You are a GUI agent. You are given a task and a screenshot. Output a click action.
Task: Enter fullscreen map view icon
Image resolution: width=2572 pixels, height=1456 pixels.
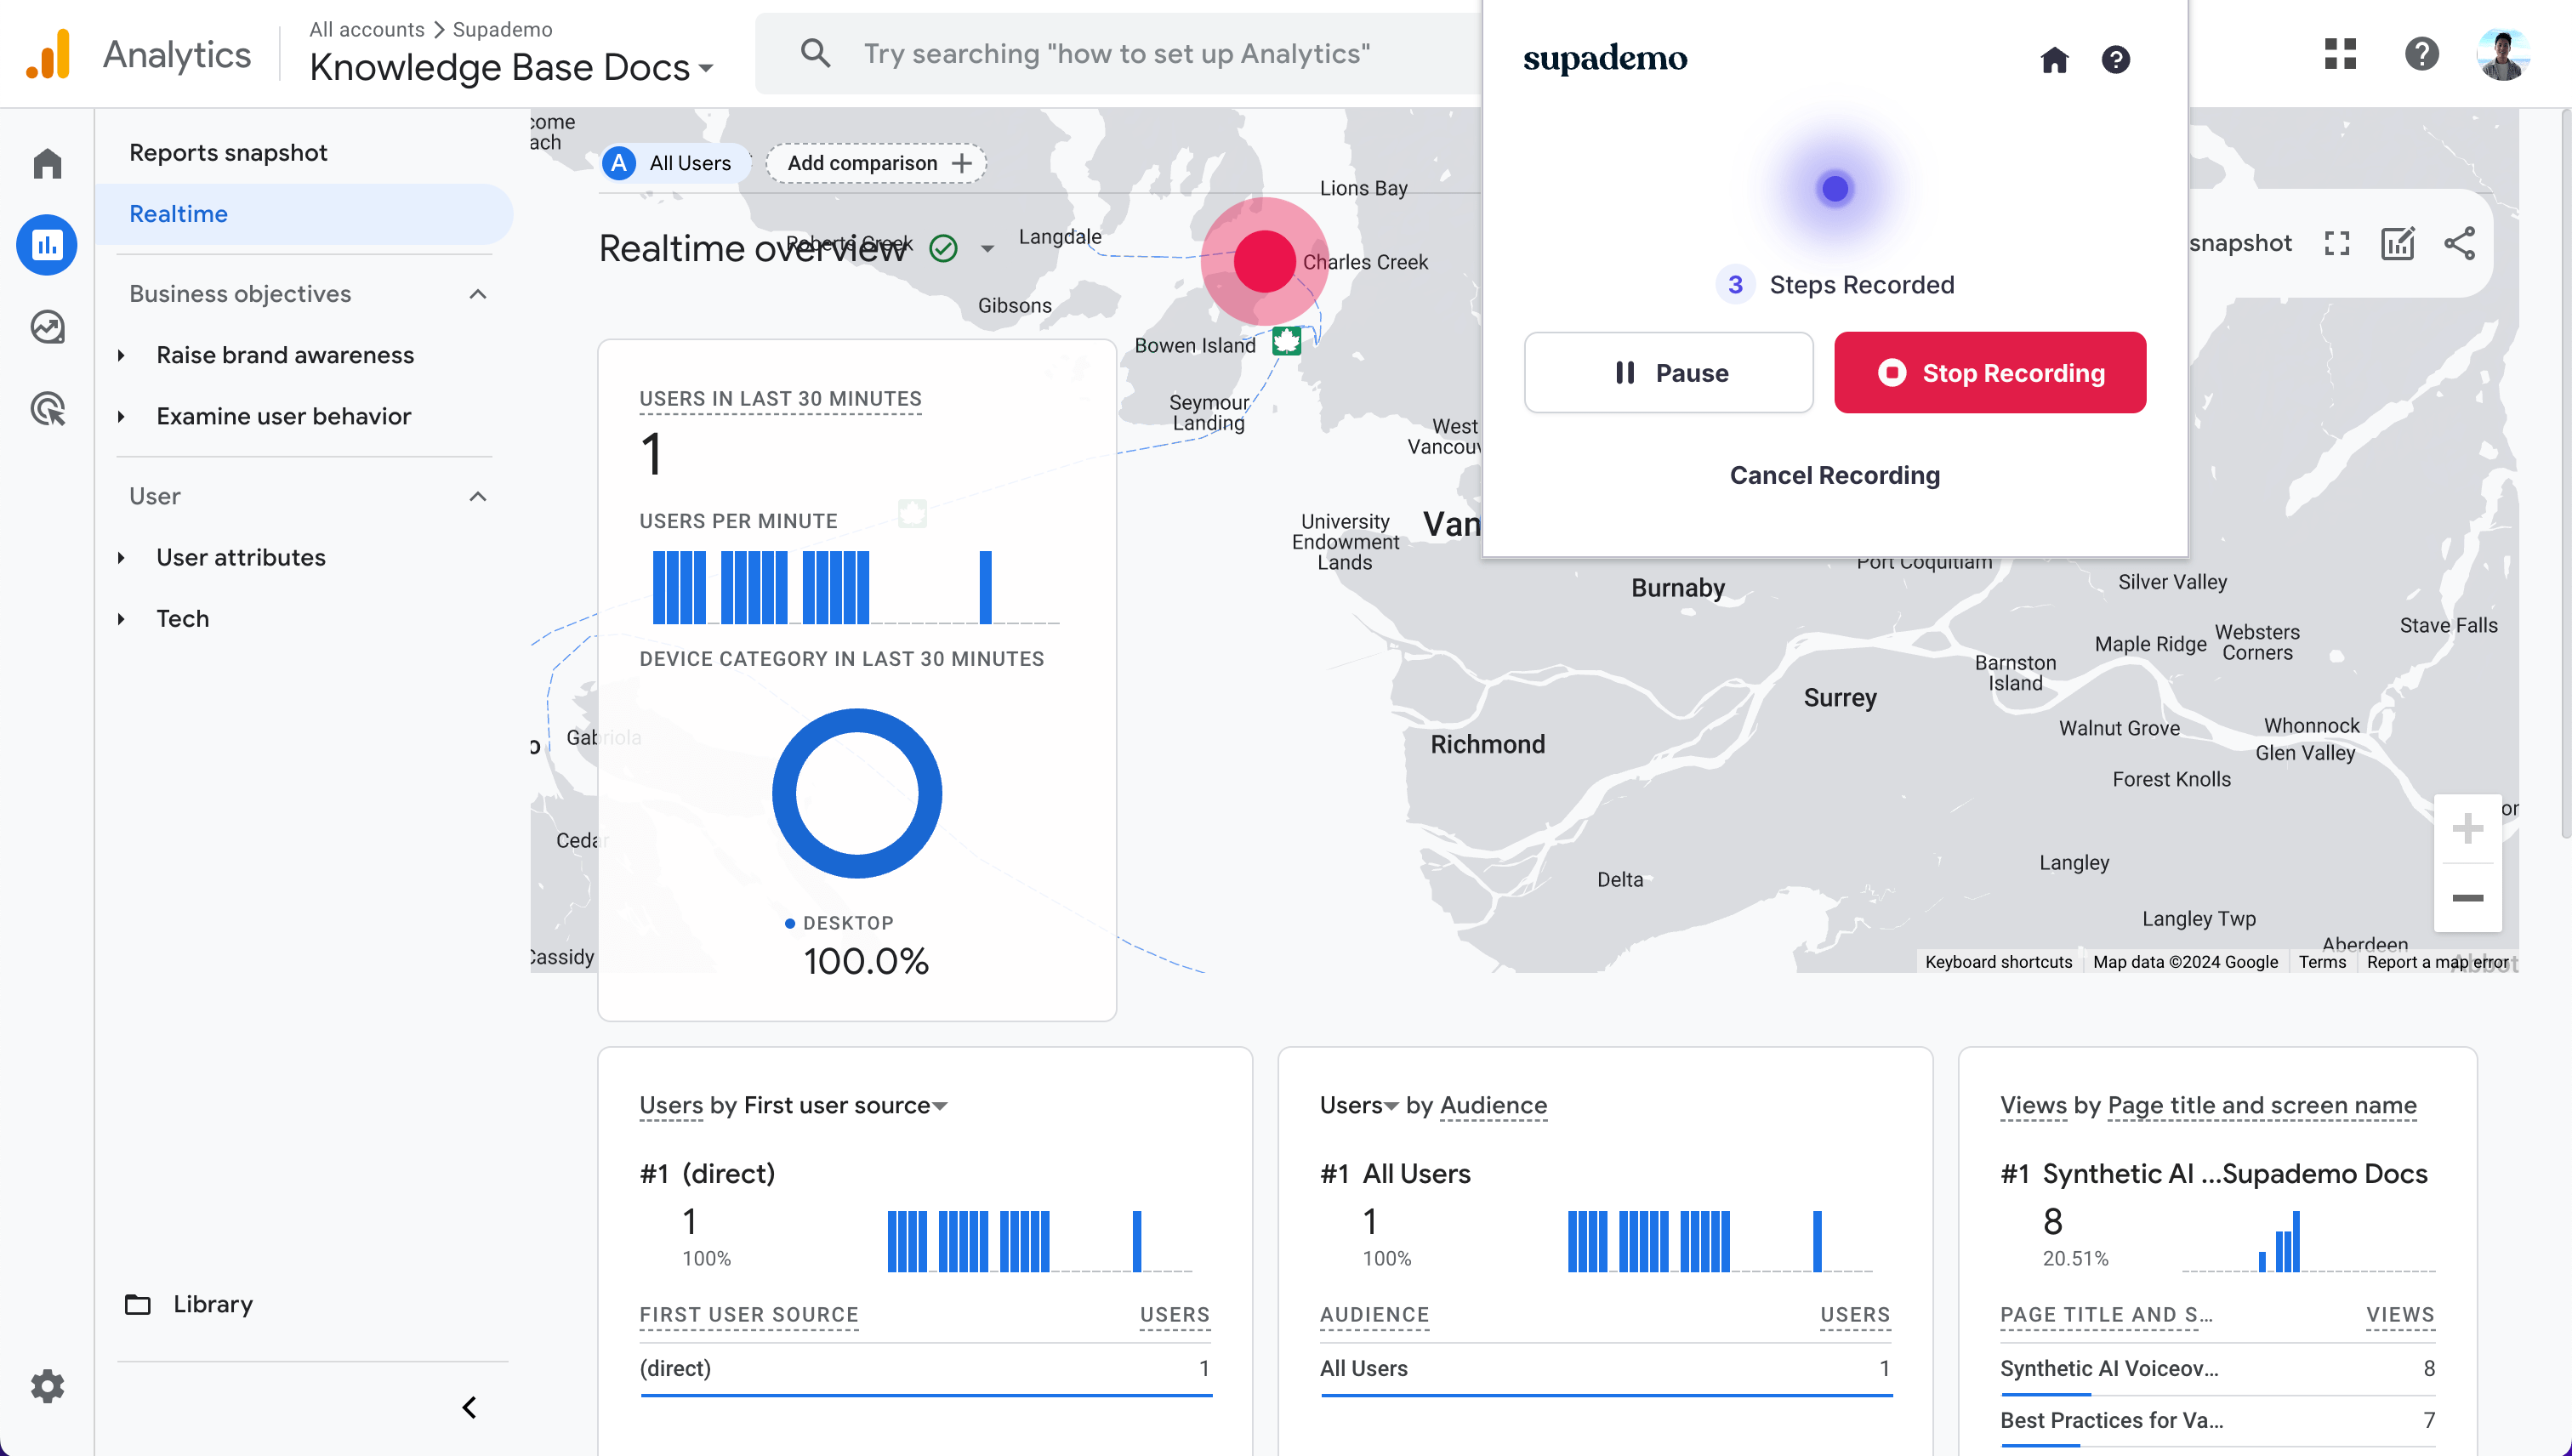(x=2337, y=243)
